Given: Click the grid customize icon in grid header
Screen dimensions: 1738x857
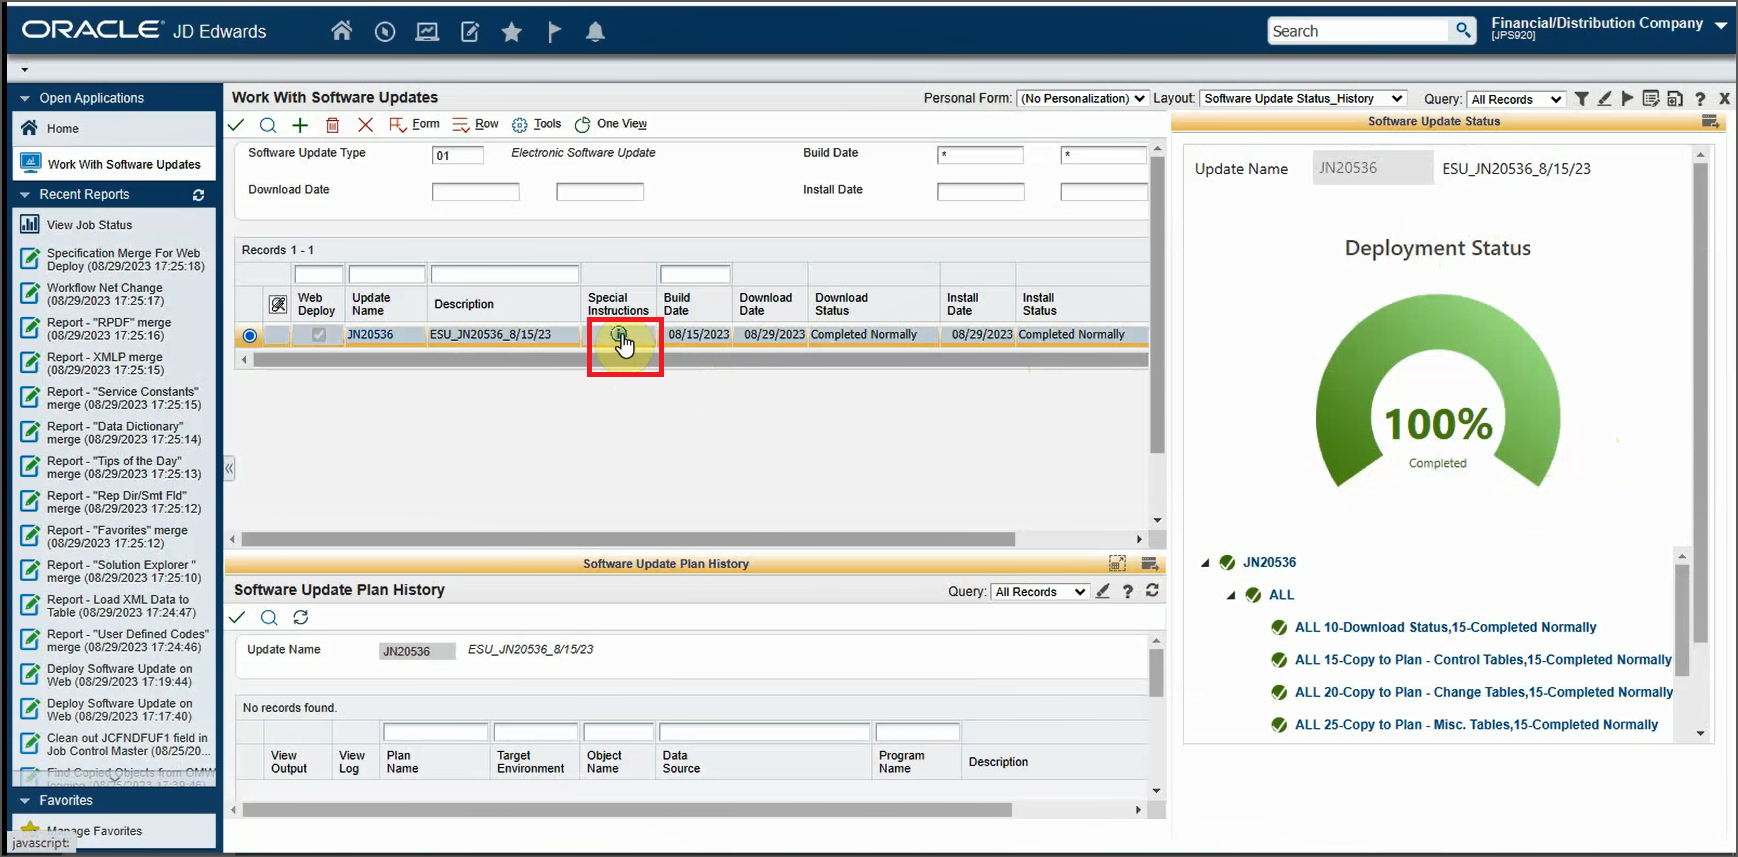Looking at the screenshot, I should pos(278,304).
